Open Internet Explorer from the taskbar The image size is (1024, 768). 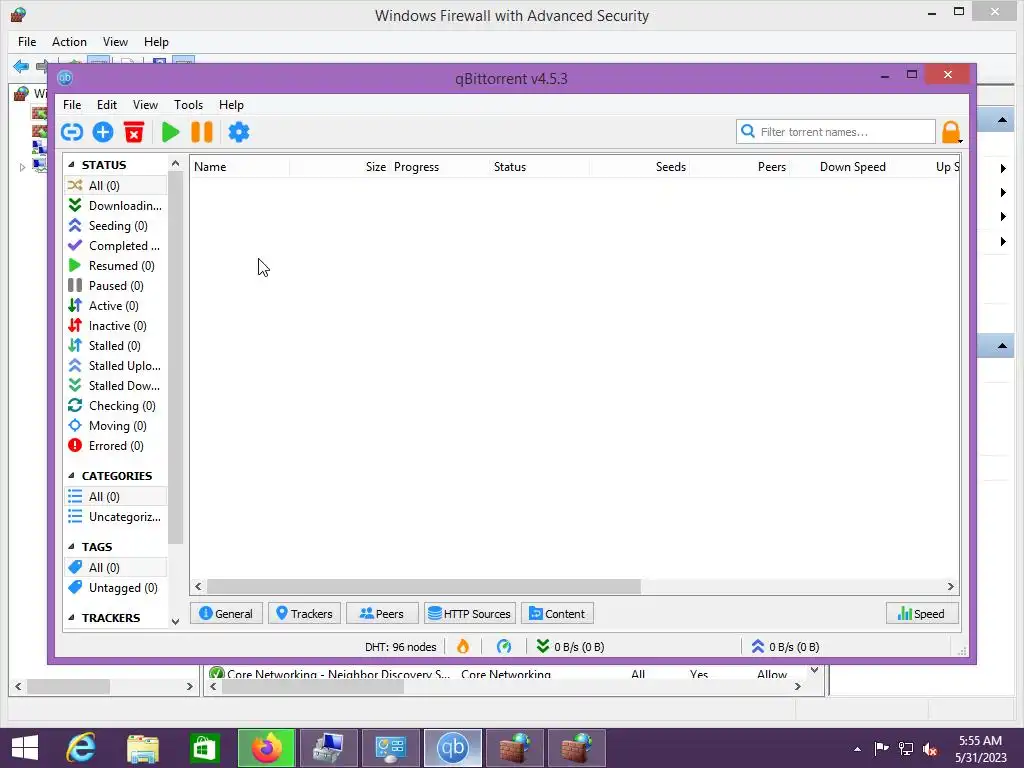[x=81, y=748]
